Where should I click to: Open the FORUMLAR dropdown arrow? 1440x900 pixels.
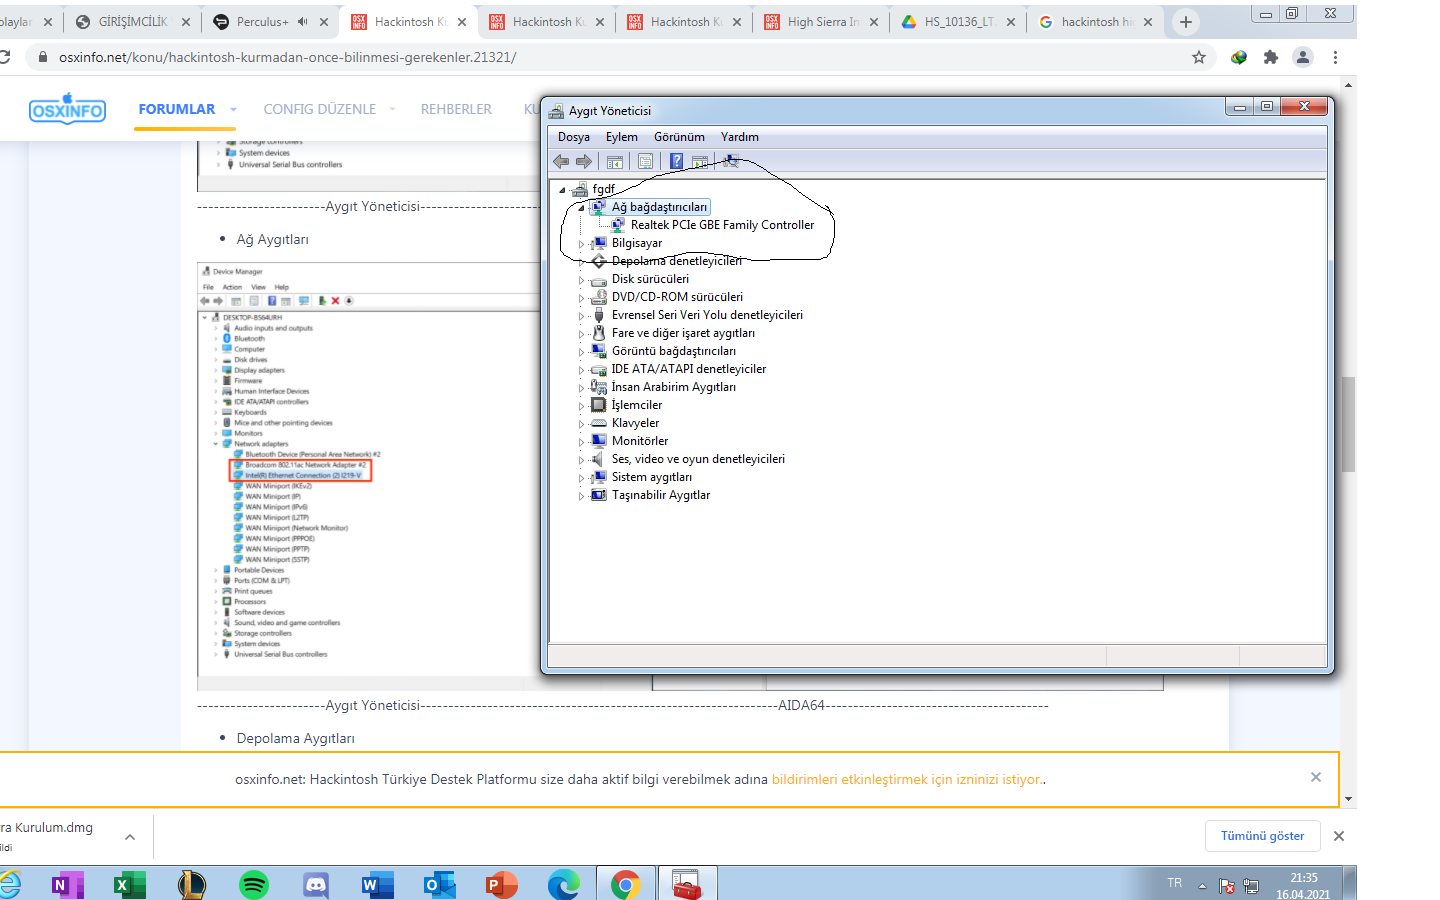point(233,110)
